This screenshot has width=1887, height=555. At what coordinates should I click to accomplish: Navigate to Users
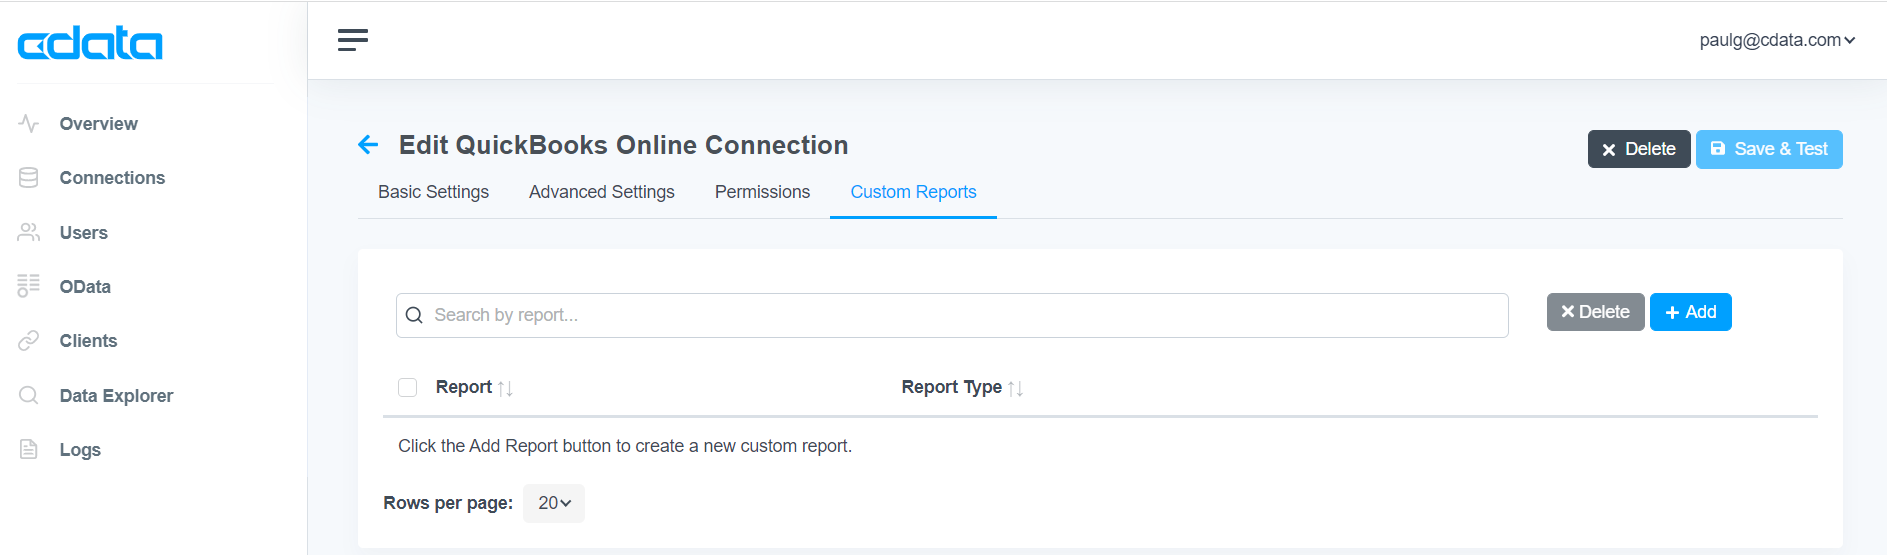(x=83, y=233)
